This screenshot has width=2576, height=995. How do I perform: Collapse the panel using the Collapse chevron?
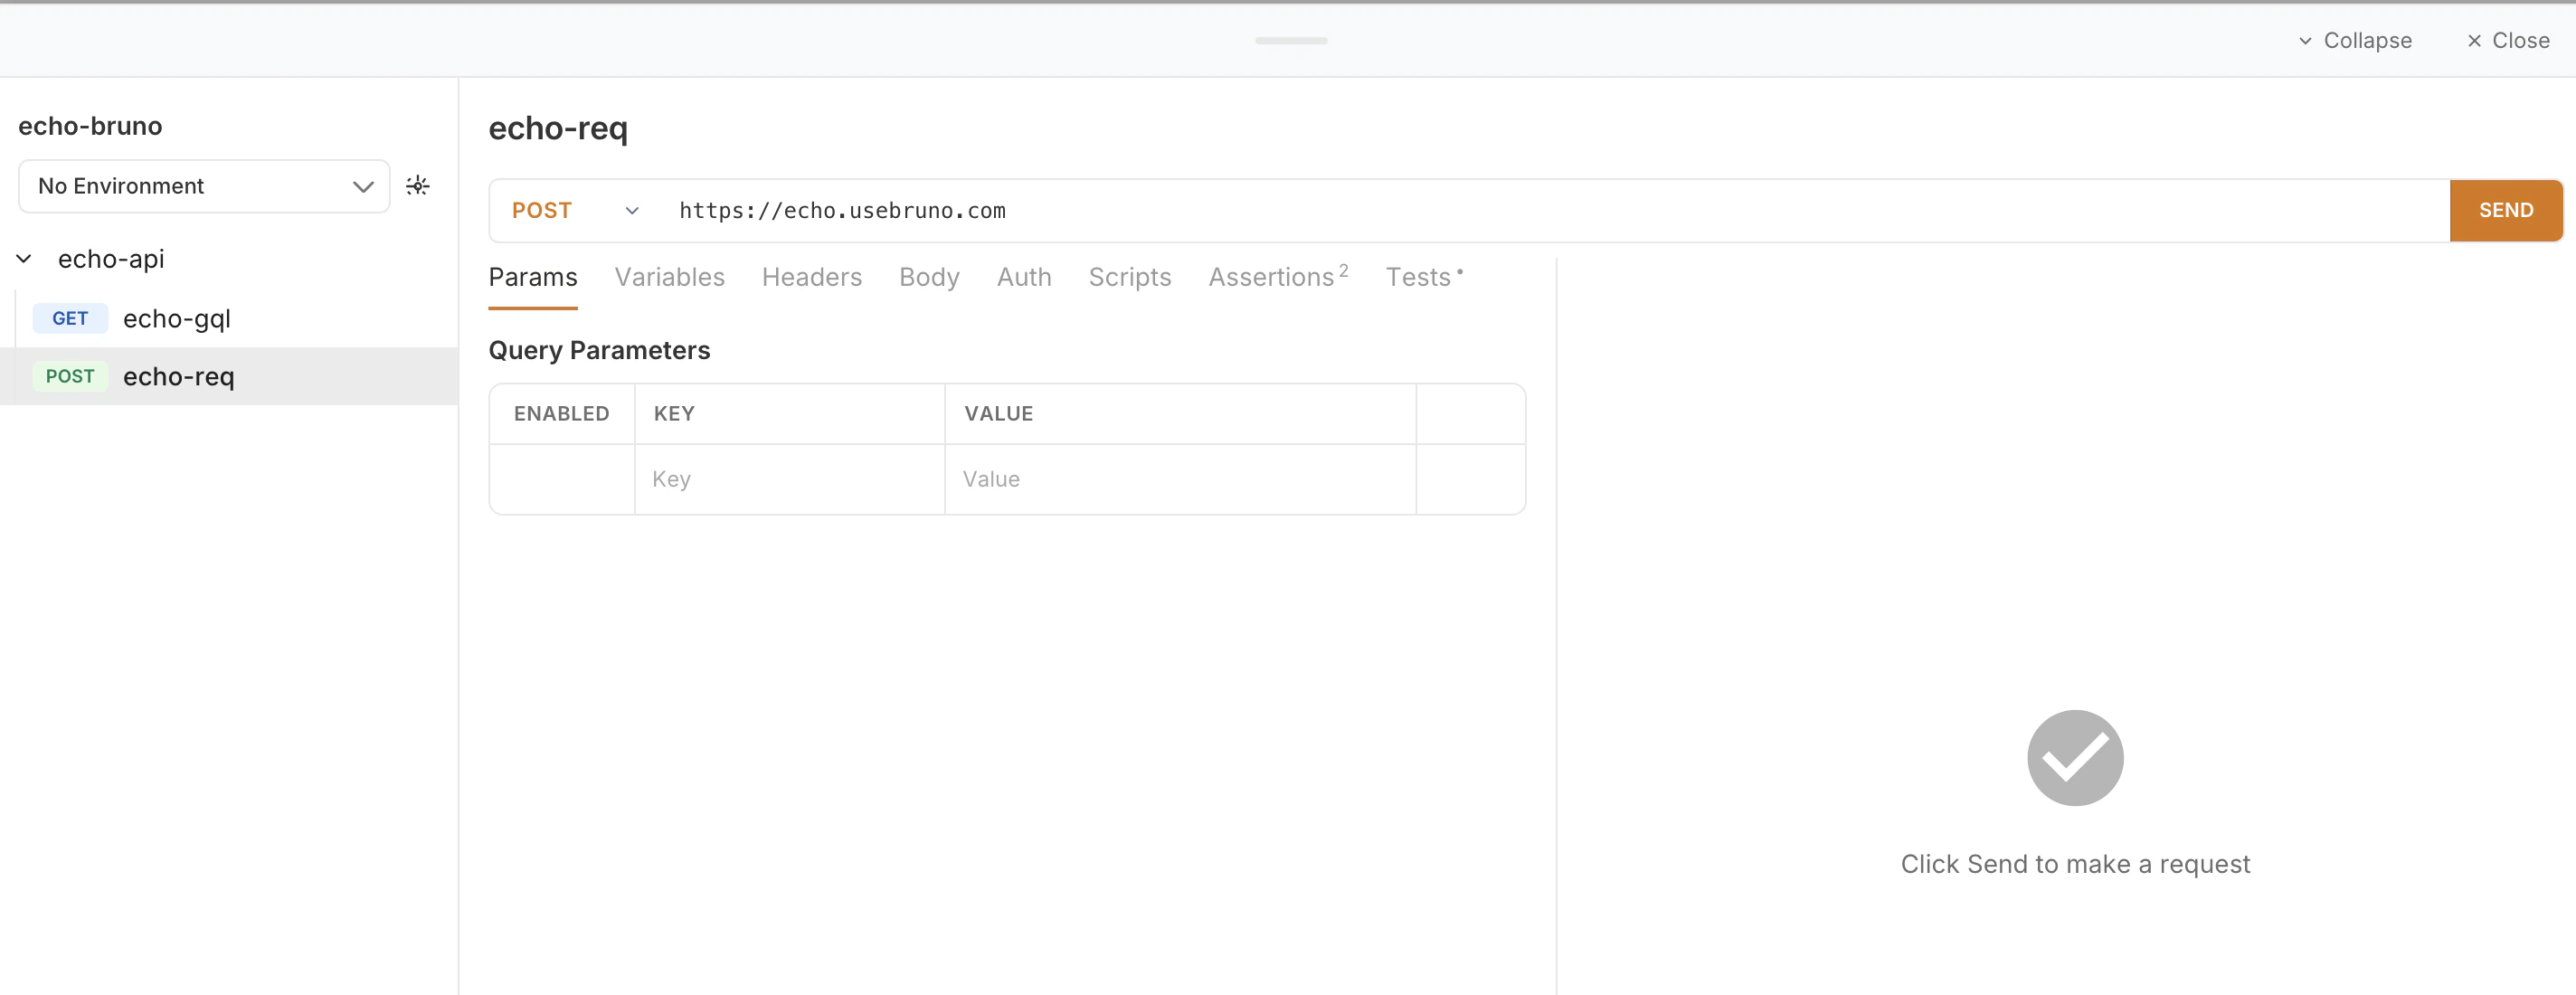(x=2304, y=41)
